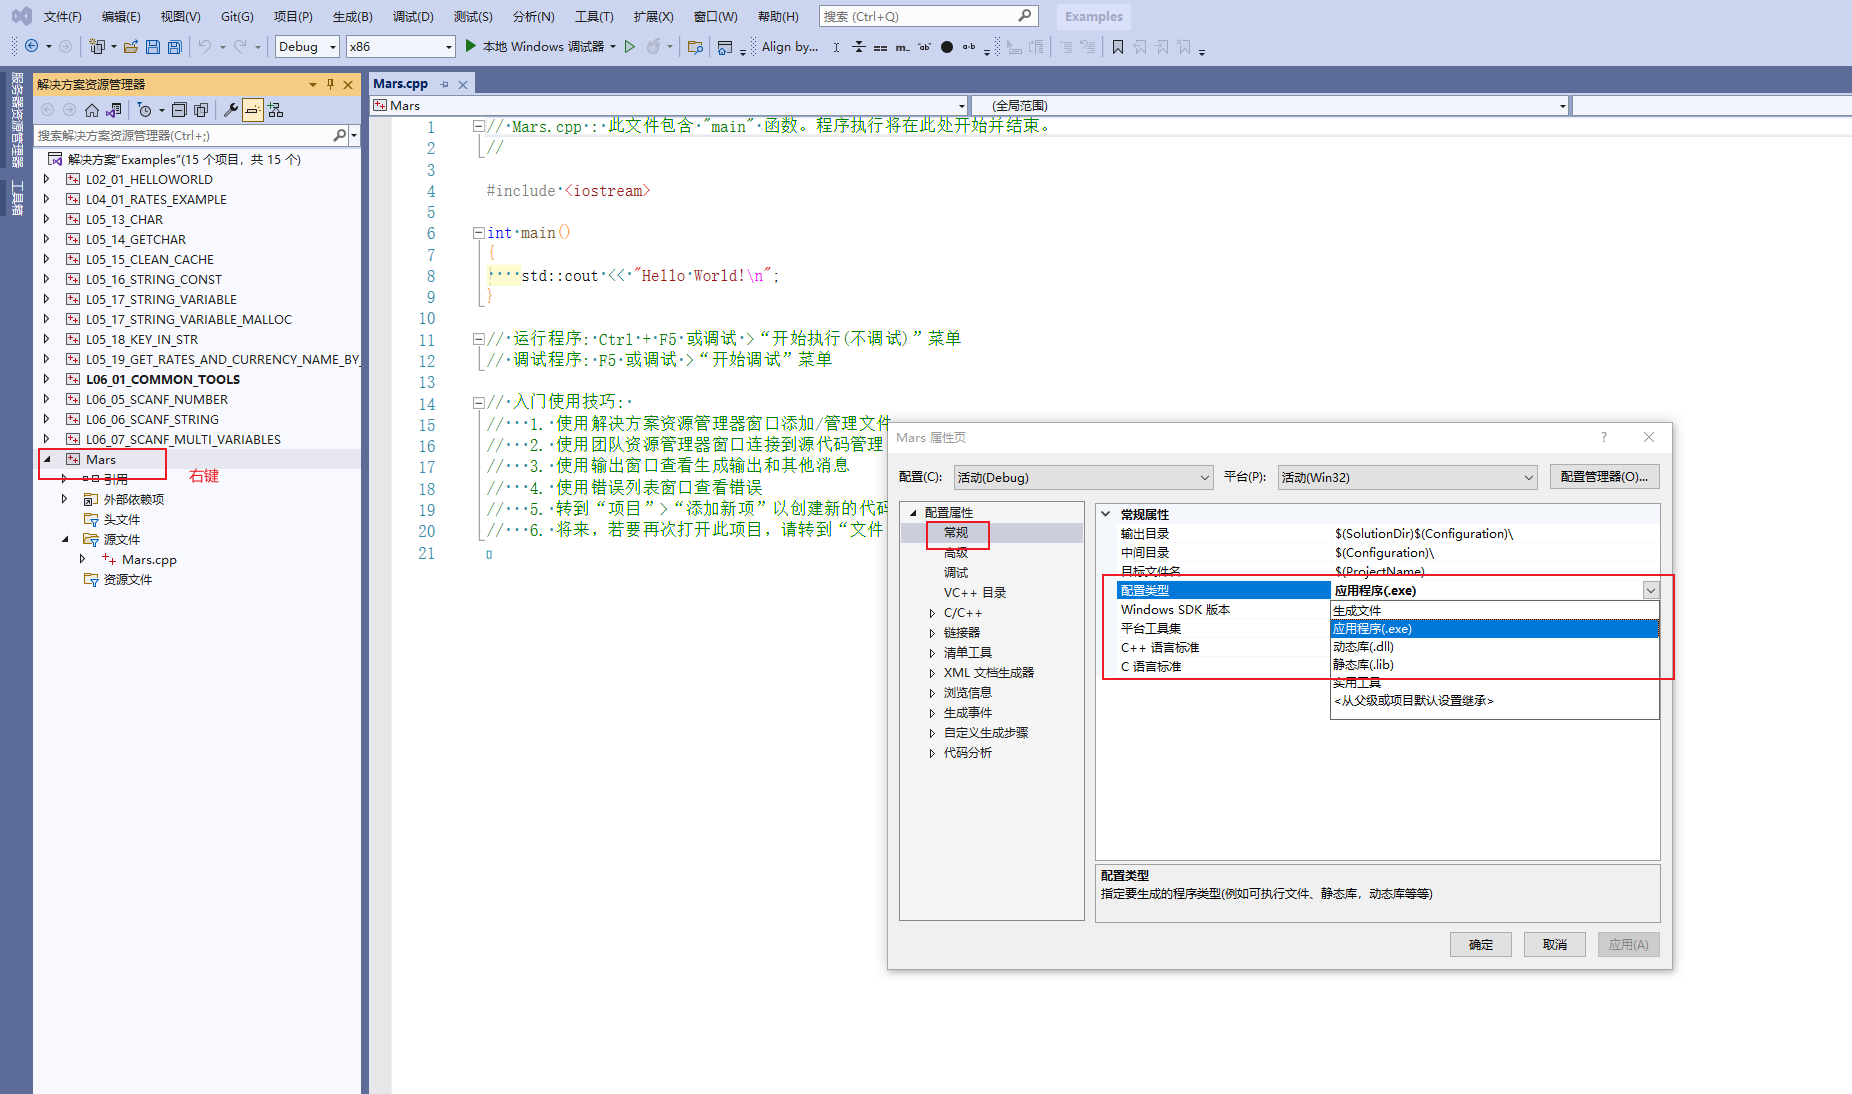Click Sync with Active Document icon
Screen dimensions: 1852x1094
113,110
